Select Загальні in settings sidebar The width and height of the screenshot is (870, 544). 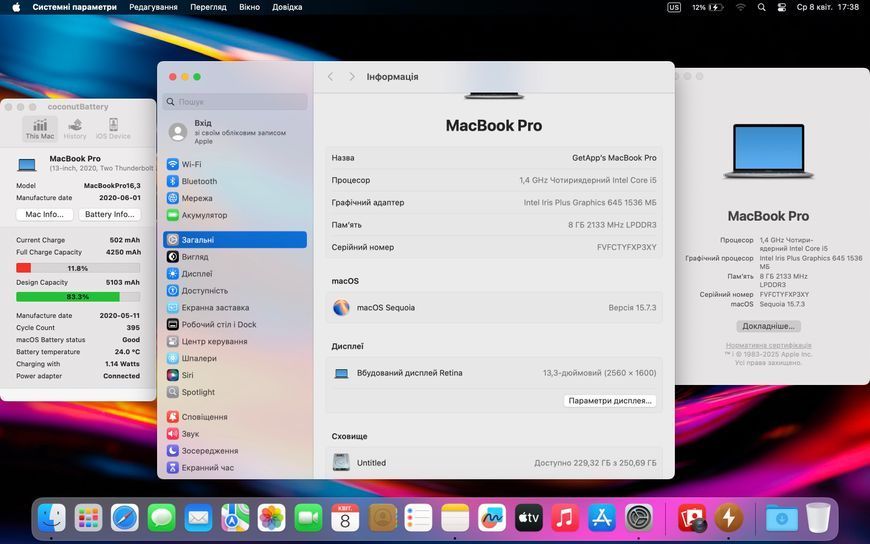click(x=235, y=240)
